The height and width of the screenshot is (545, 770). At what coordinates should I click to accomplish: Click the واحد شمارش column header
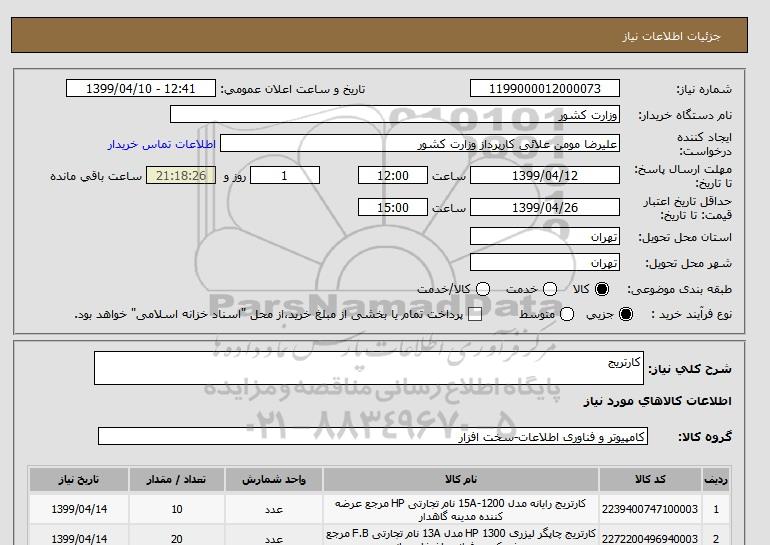click(x=274, y=479)
